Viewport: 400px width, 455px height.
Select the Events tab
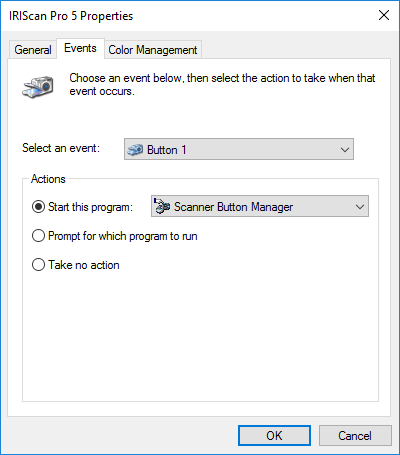pos(80,48)
